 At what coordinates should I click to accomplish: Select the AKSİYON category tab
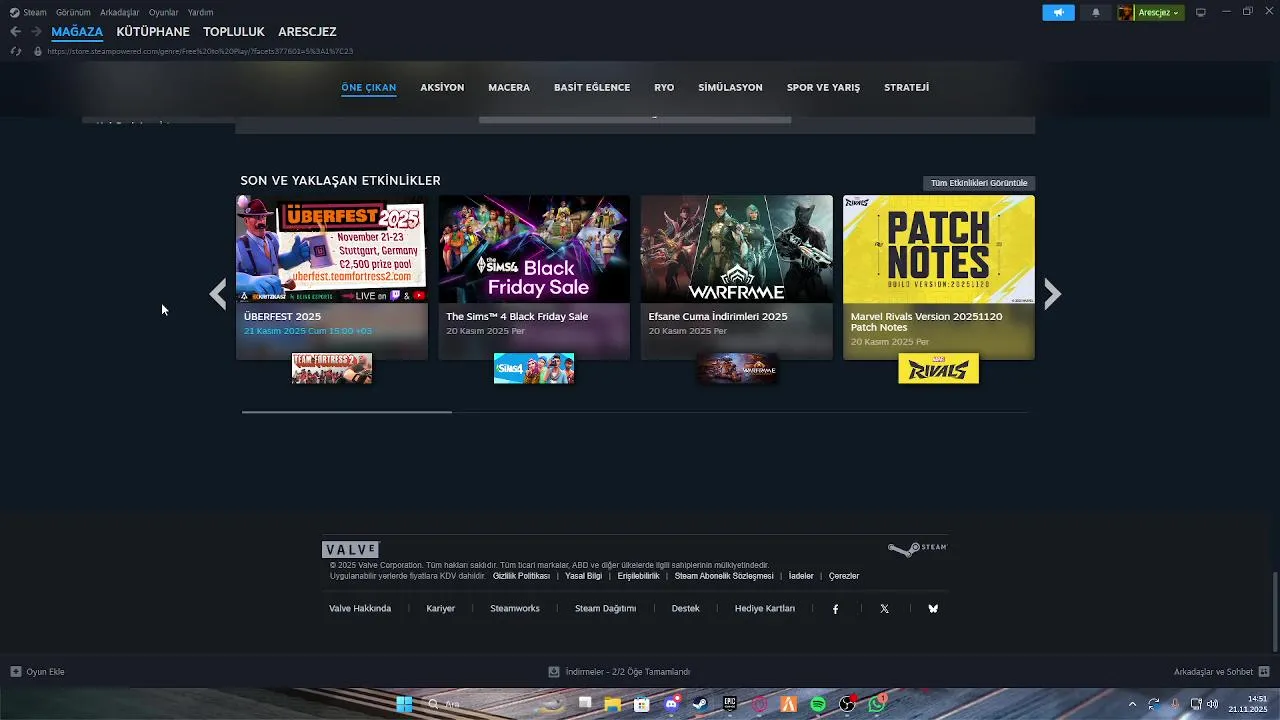pyautogui.click(x=442, y=87)
